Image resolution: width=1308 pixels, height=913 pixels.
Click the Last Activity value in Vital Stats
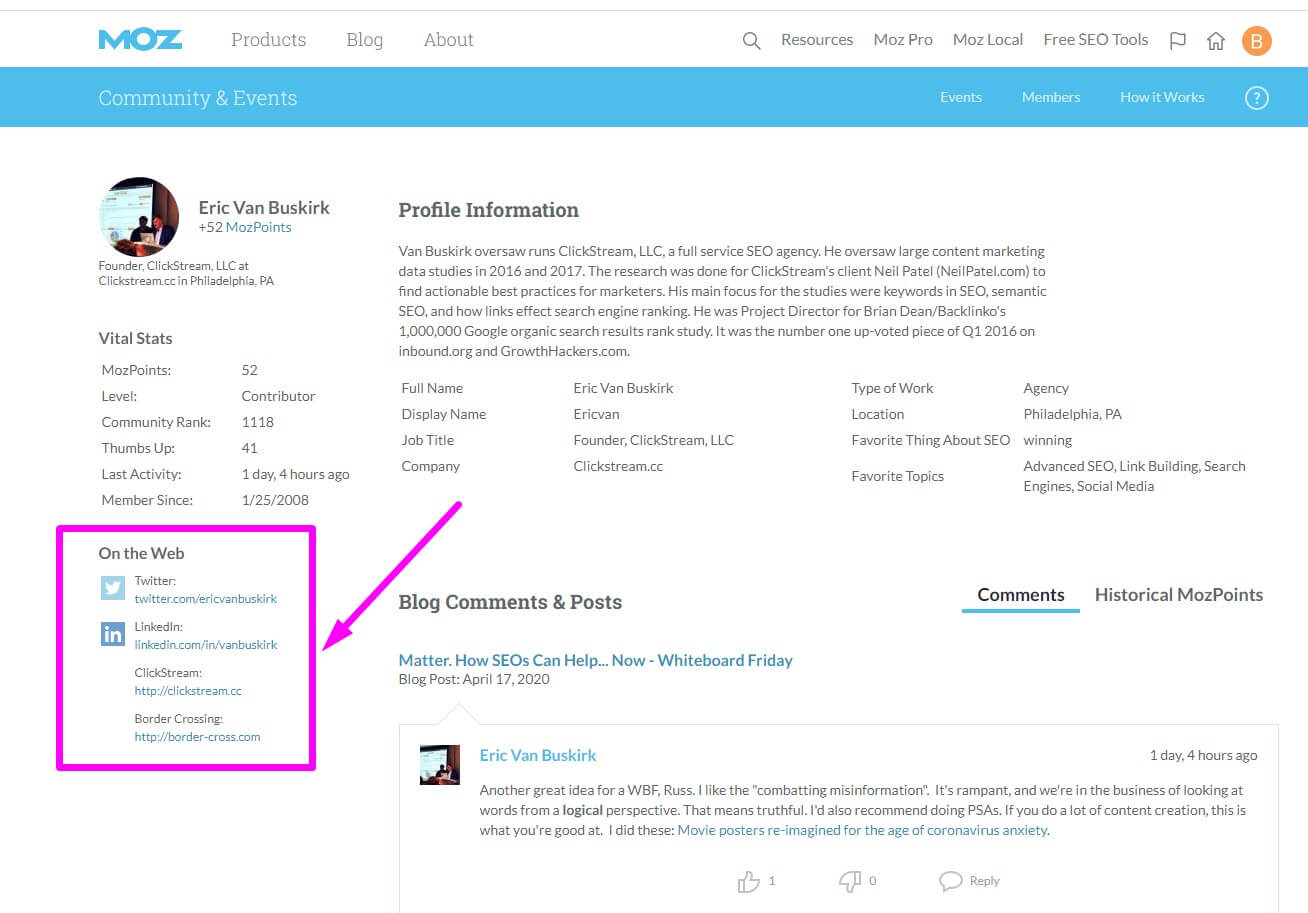pos(296,474)
